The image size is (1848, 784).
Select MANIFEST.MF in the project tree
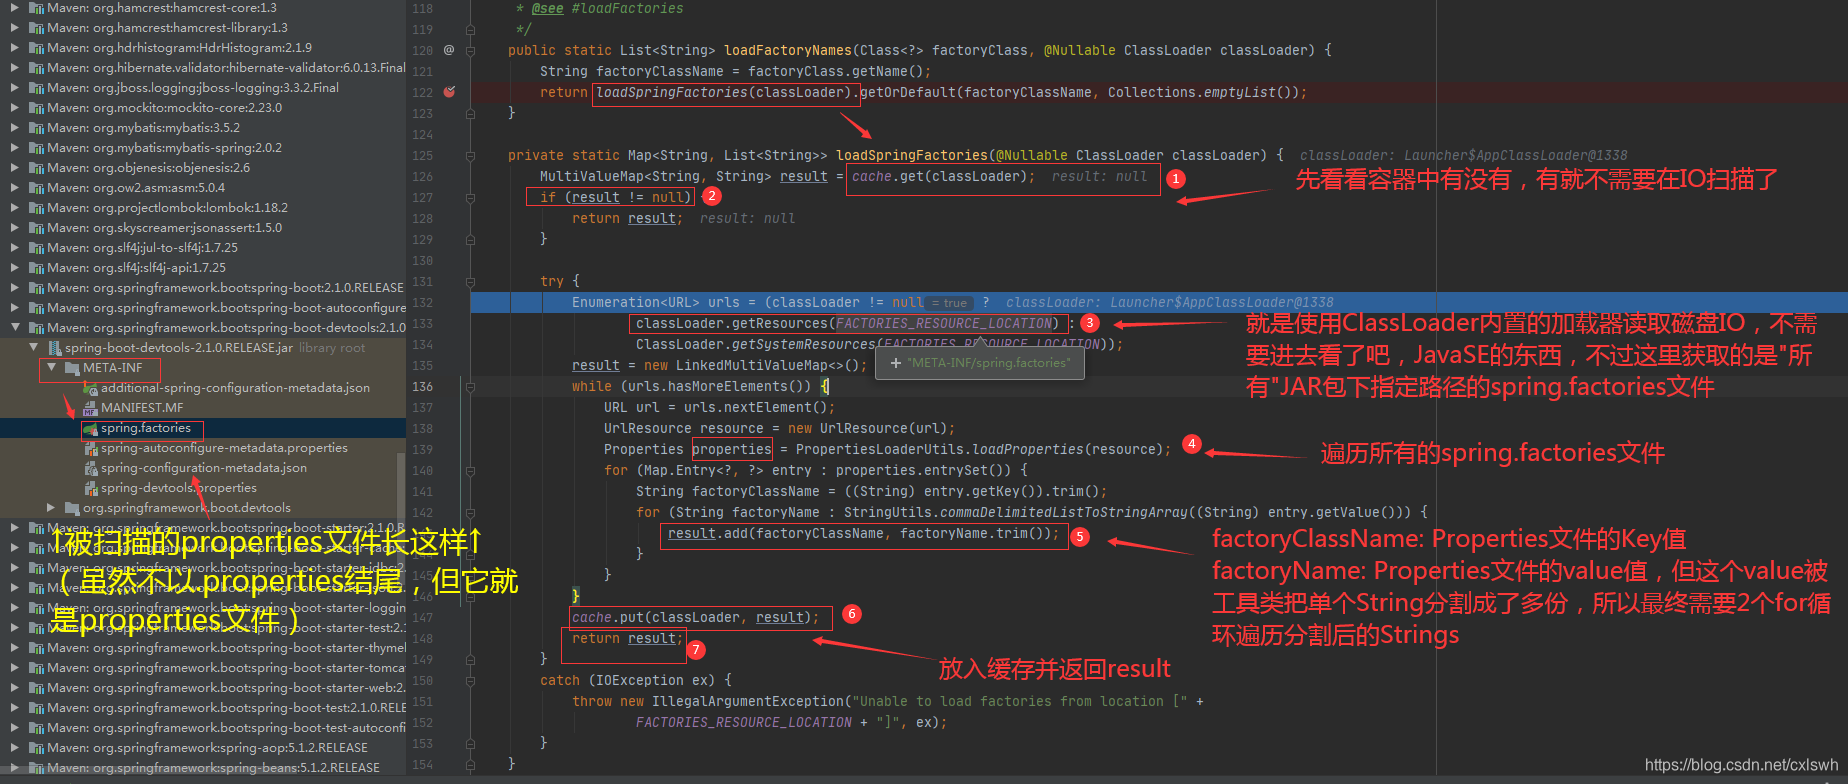click(142, 408)
